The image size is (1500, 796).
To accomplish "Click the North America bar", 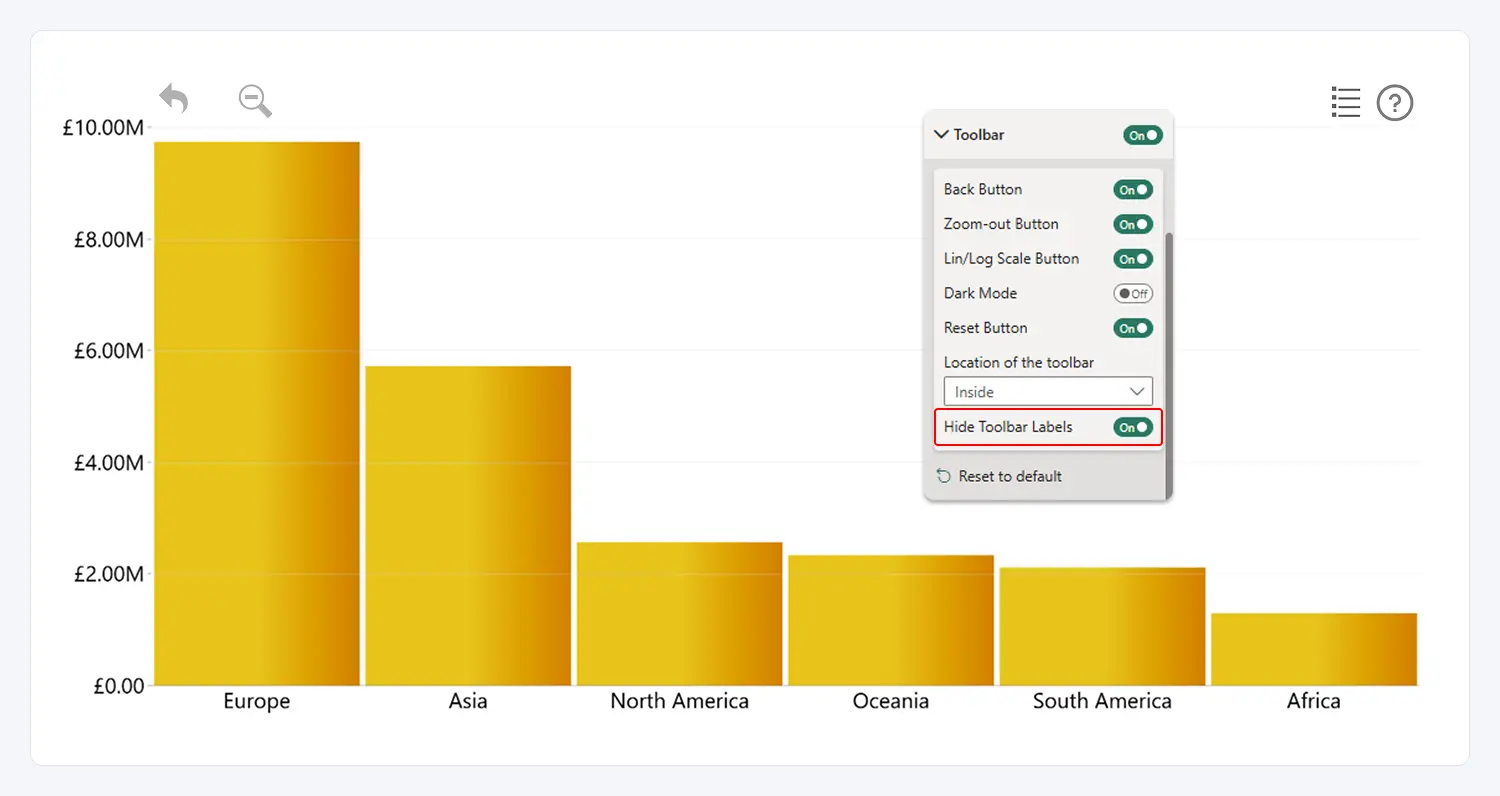I will tap(679, 613).
